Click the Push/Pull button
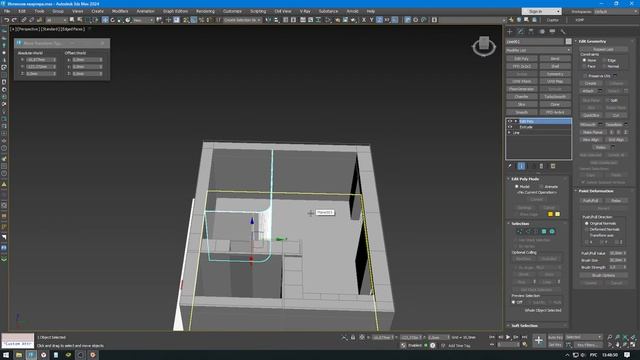The width and height of the screenshot is (640, 360). 591,200
